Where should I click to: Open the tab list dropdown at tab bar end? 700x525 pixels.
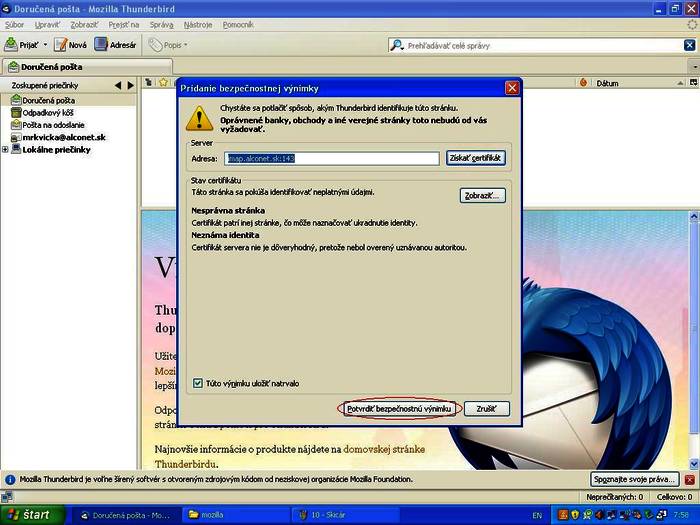click(694, 67)
